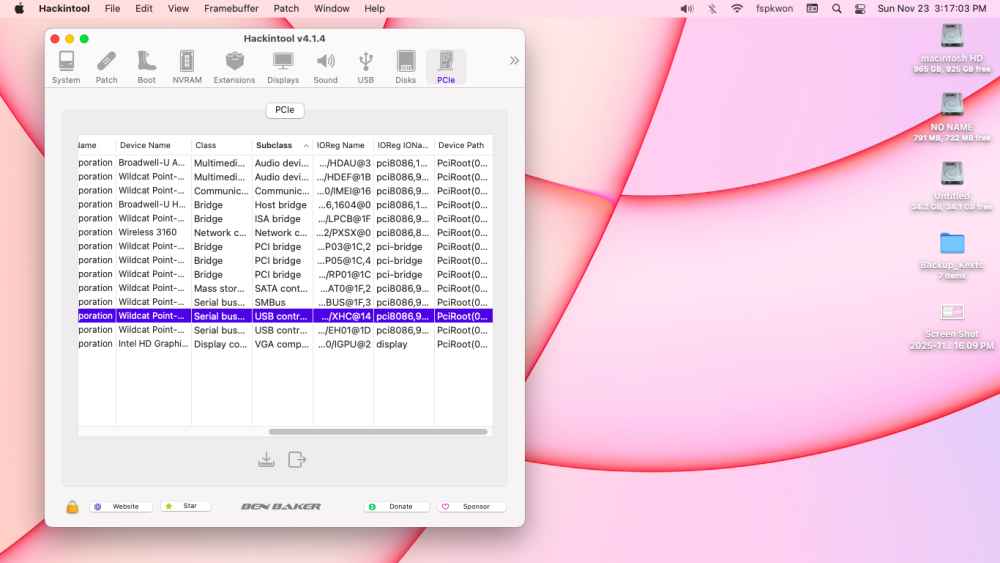Open the Apple menu
Image resolution: width=1000 pixels, height=563 pixels.
19,8
